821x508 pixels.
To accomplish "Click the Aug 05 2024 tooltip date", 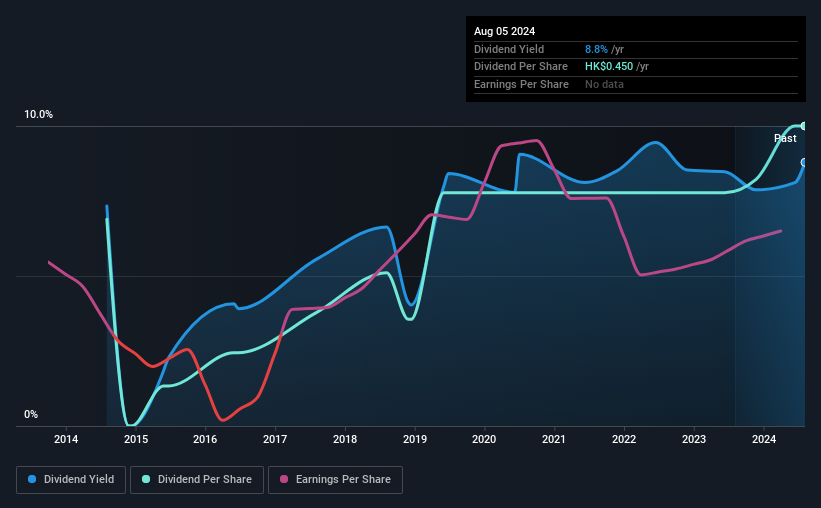I will pos(504,31).
